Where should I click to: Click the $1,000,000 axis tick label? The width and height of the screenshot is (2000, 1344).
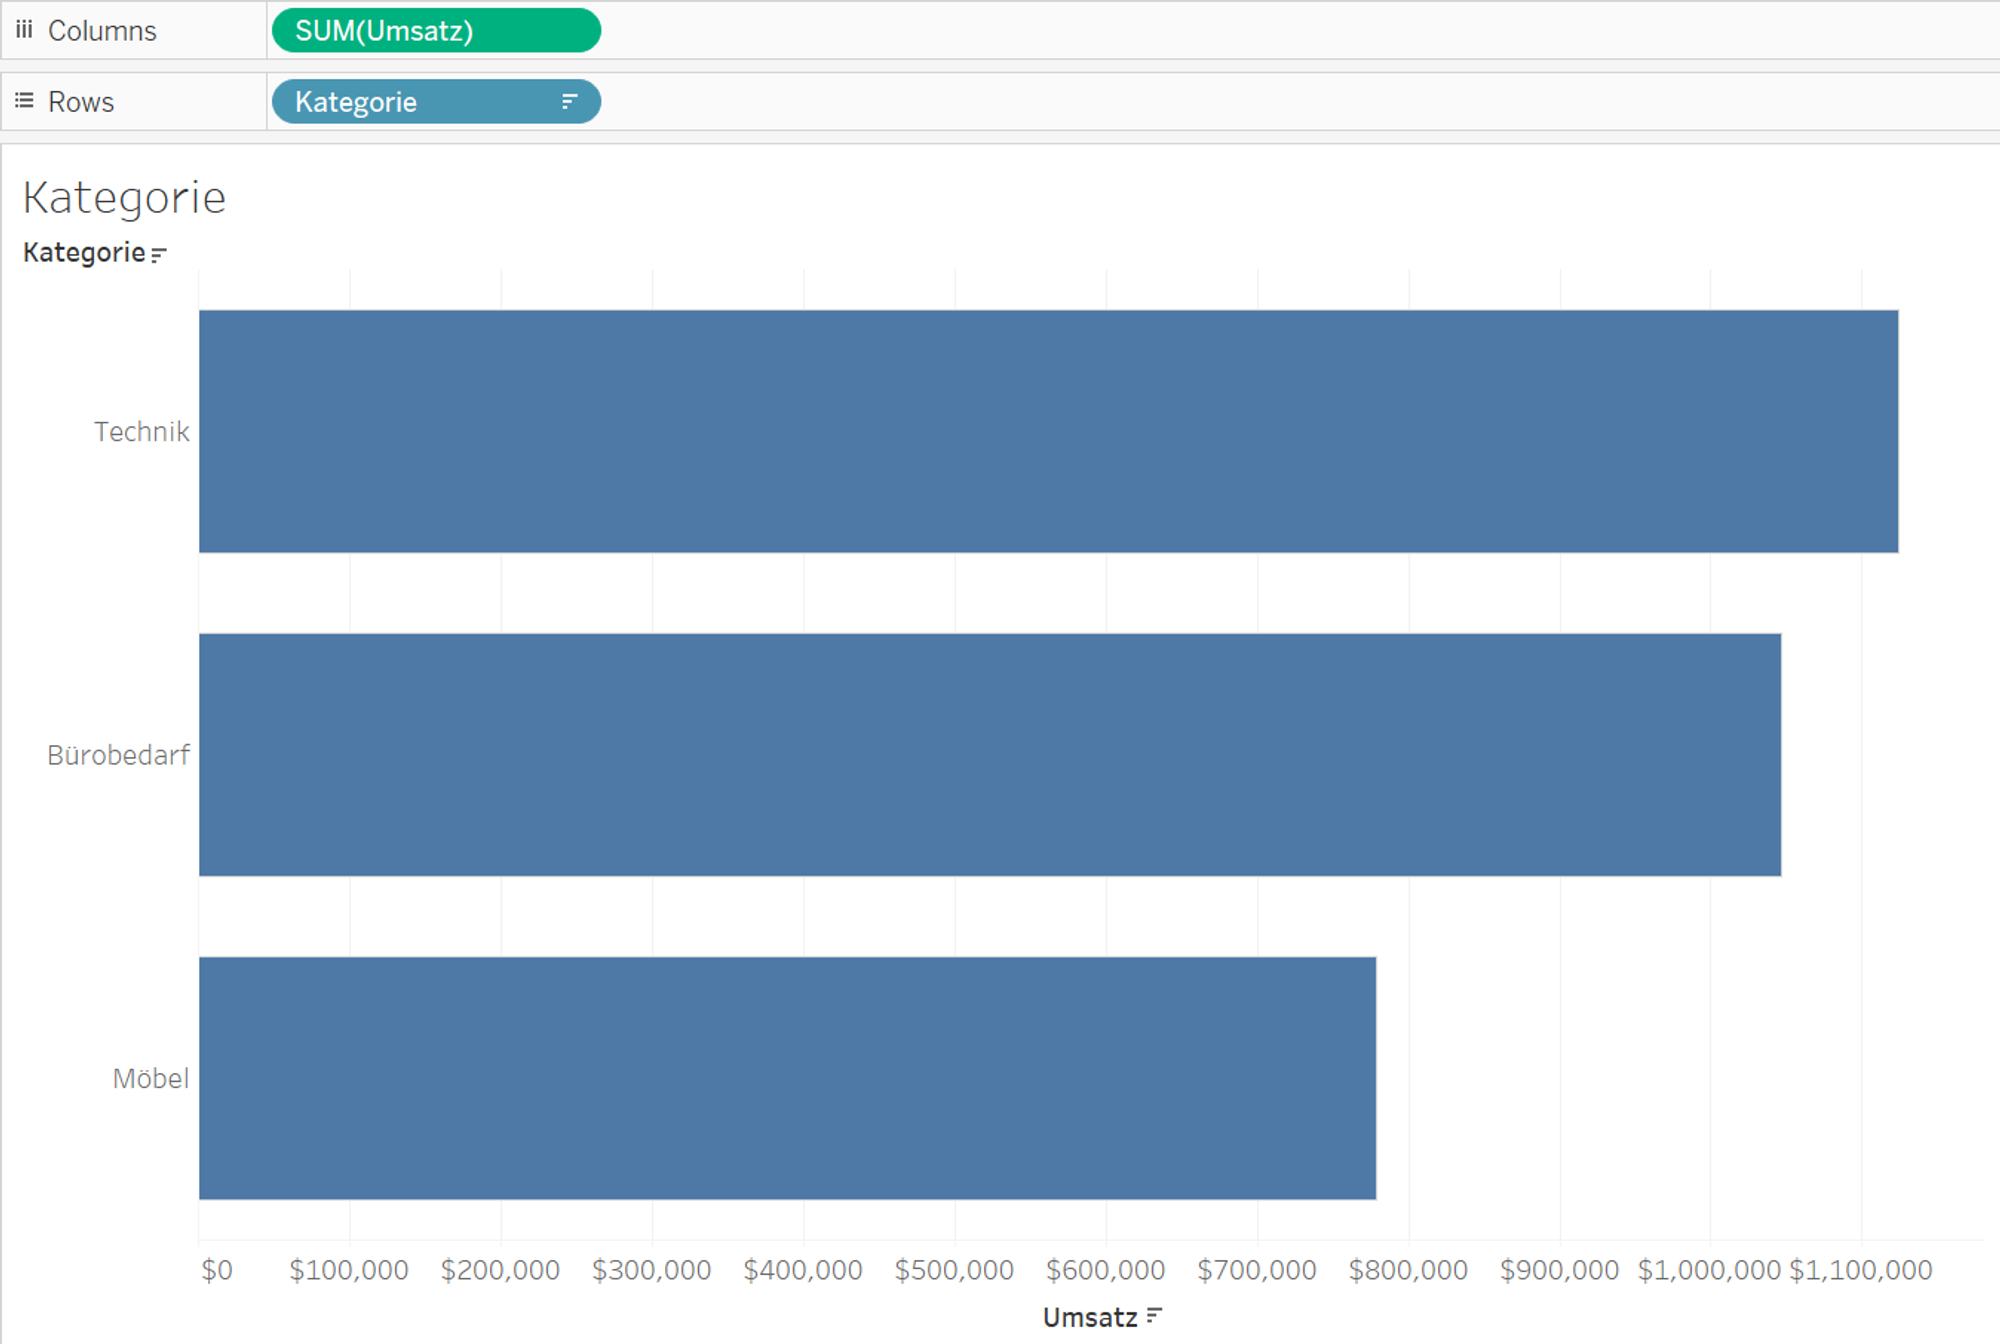point(1708,1270)
